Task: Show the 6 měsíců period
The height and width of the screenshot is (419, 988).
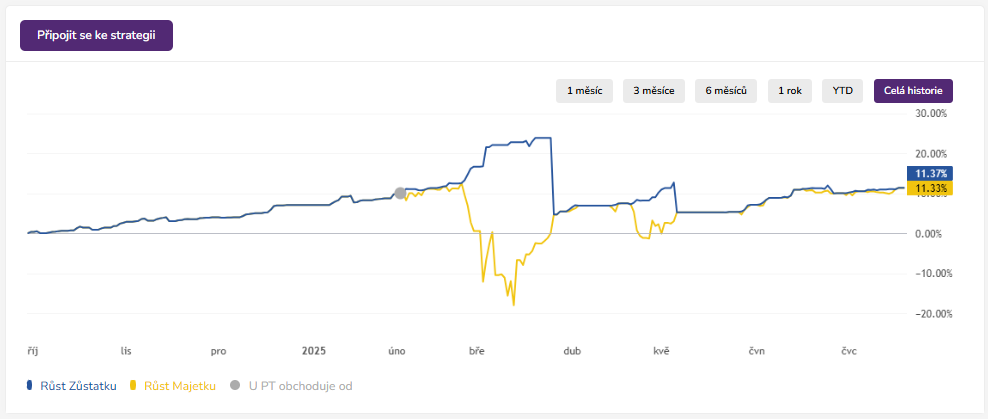Action: coord(726,91)
